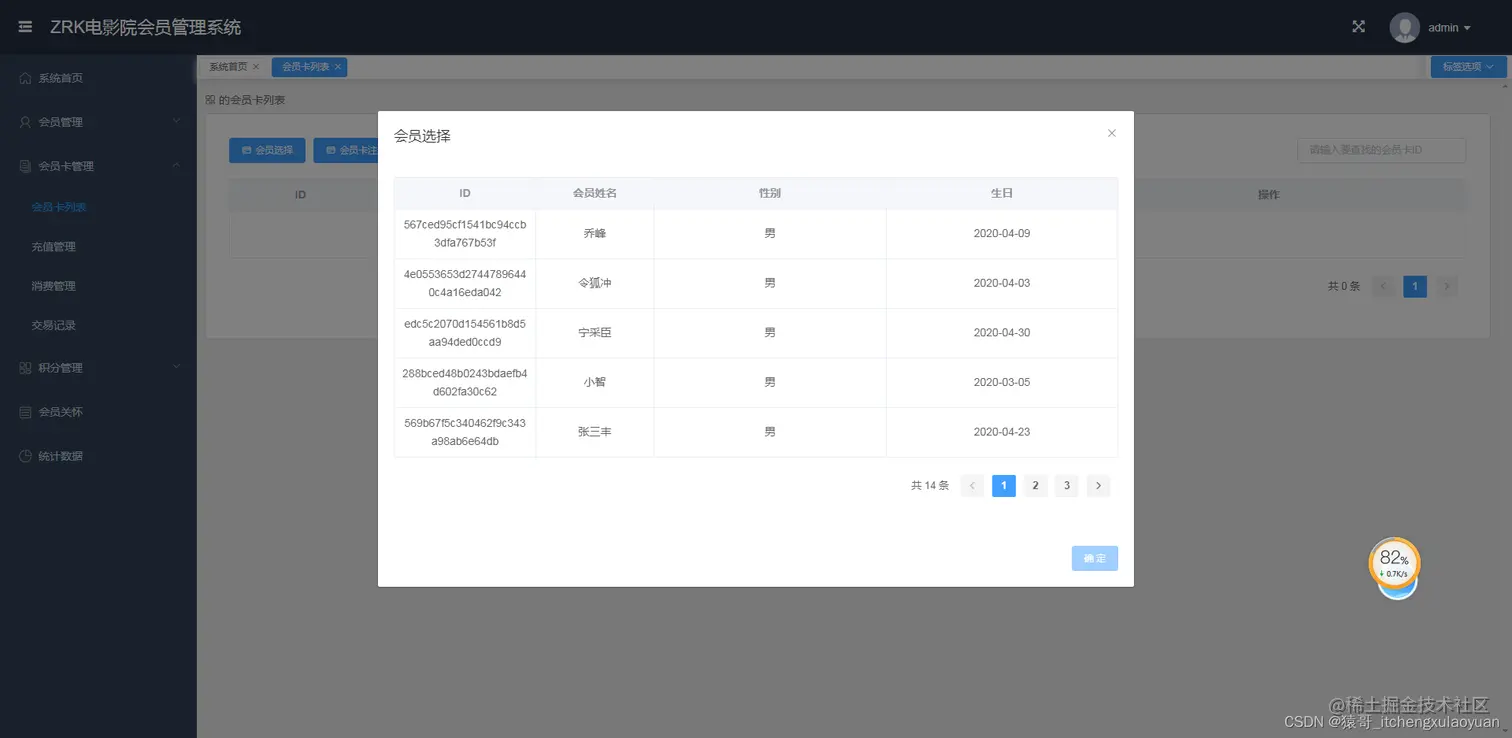
Task: Click background list next-page arrow
Action: [1447, 286]
